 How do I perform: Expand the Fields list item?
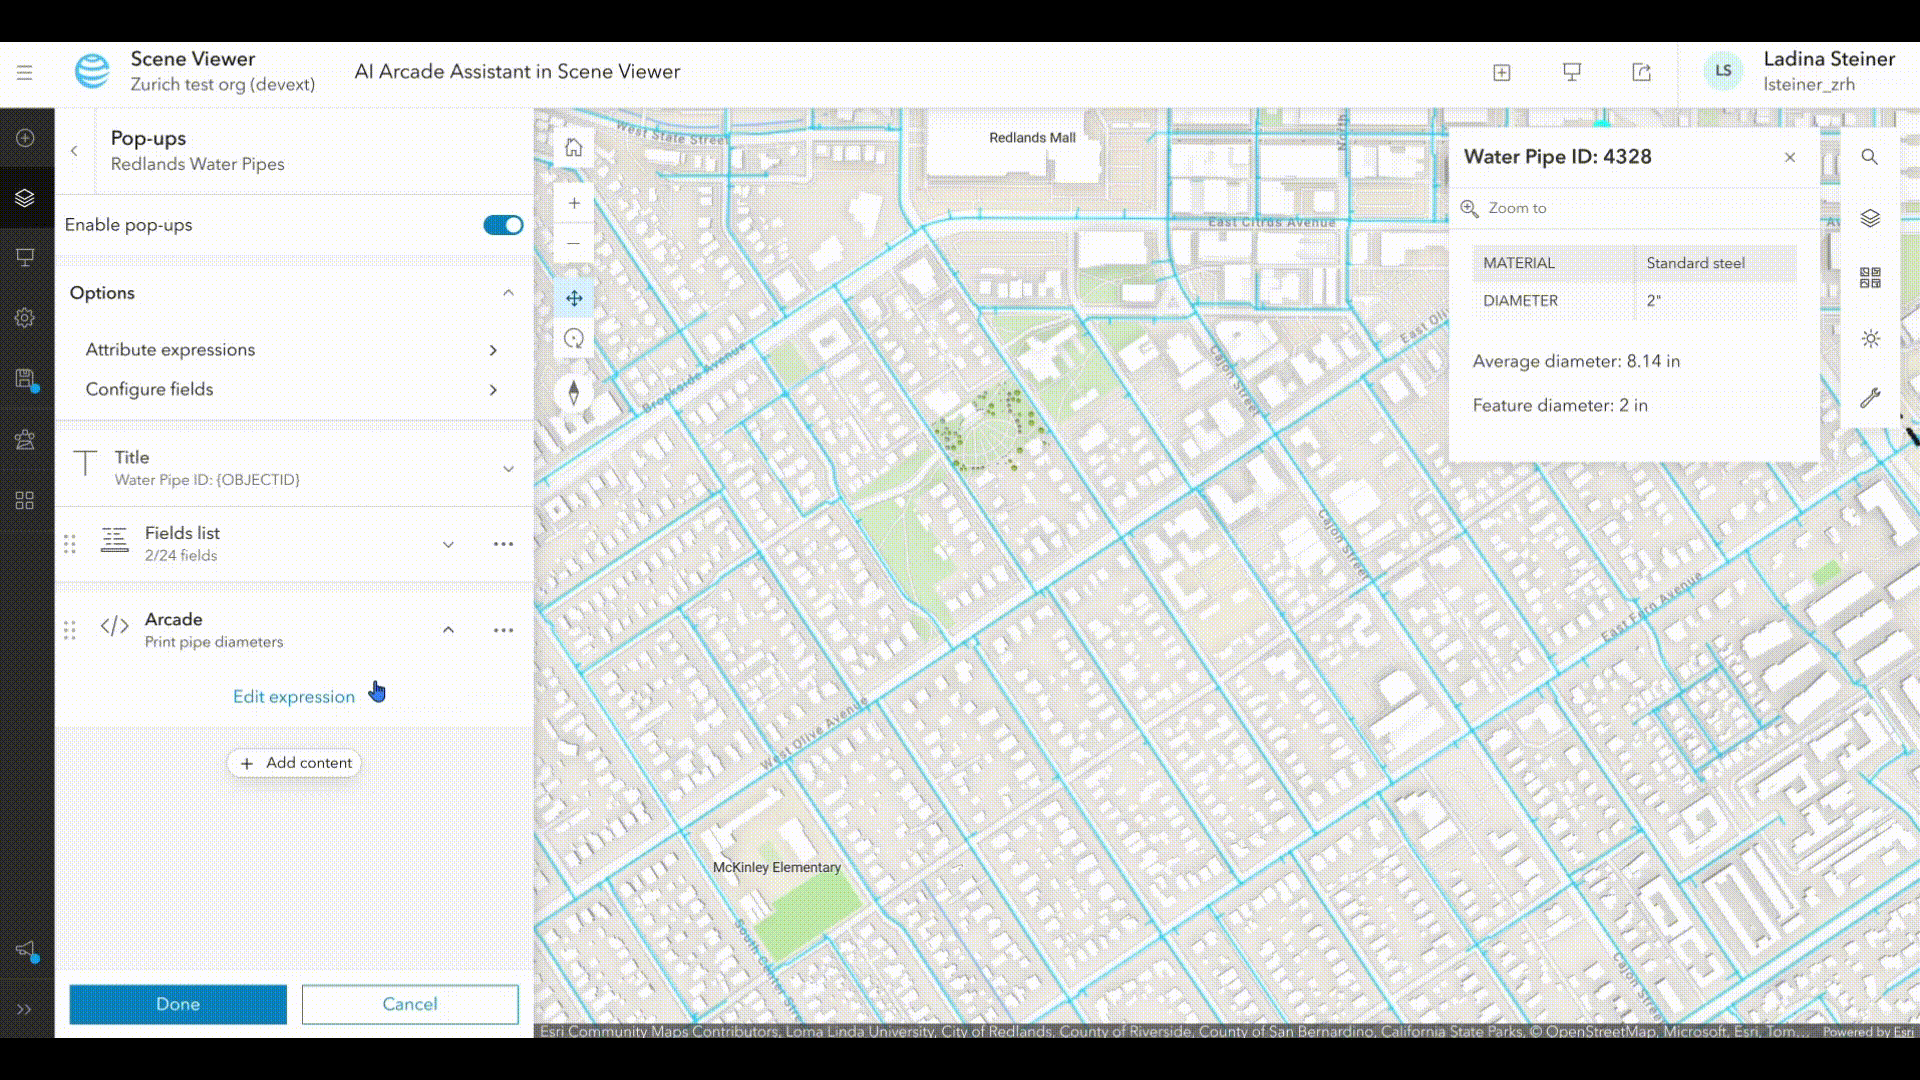pyautogui.click(x=448, y=544)
